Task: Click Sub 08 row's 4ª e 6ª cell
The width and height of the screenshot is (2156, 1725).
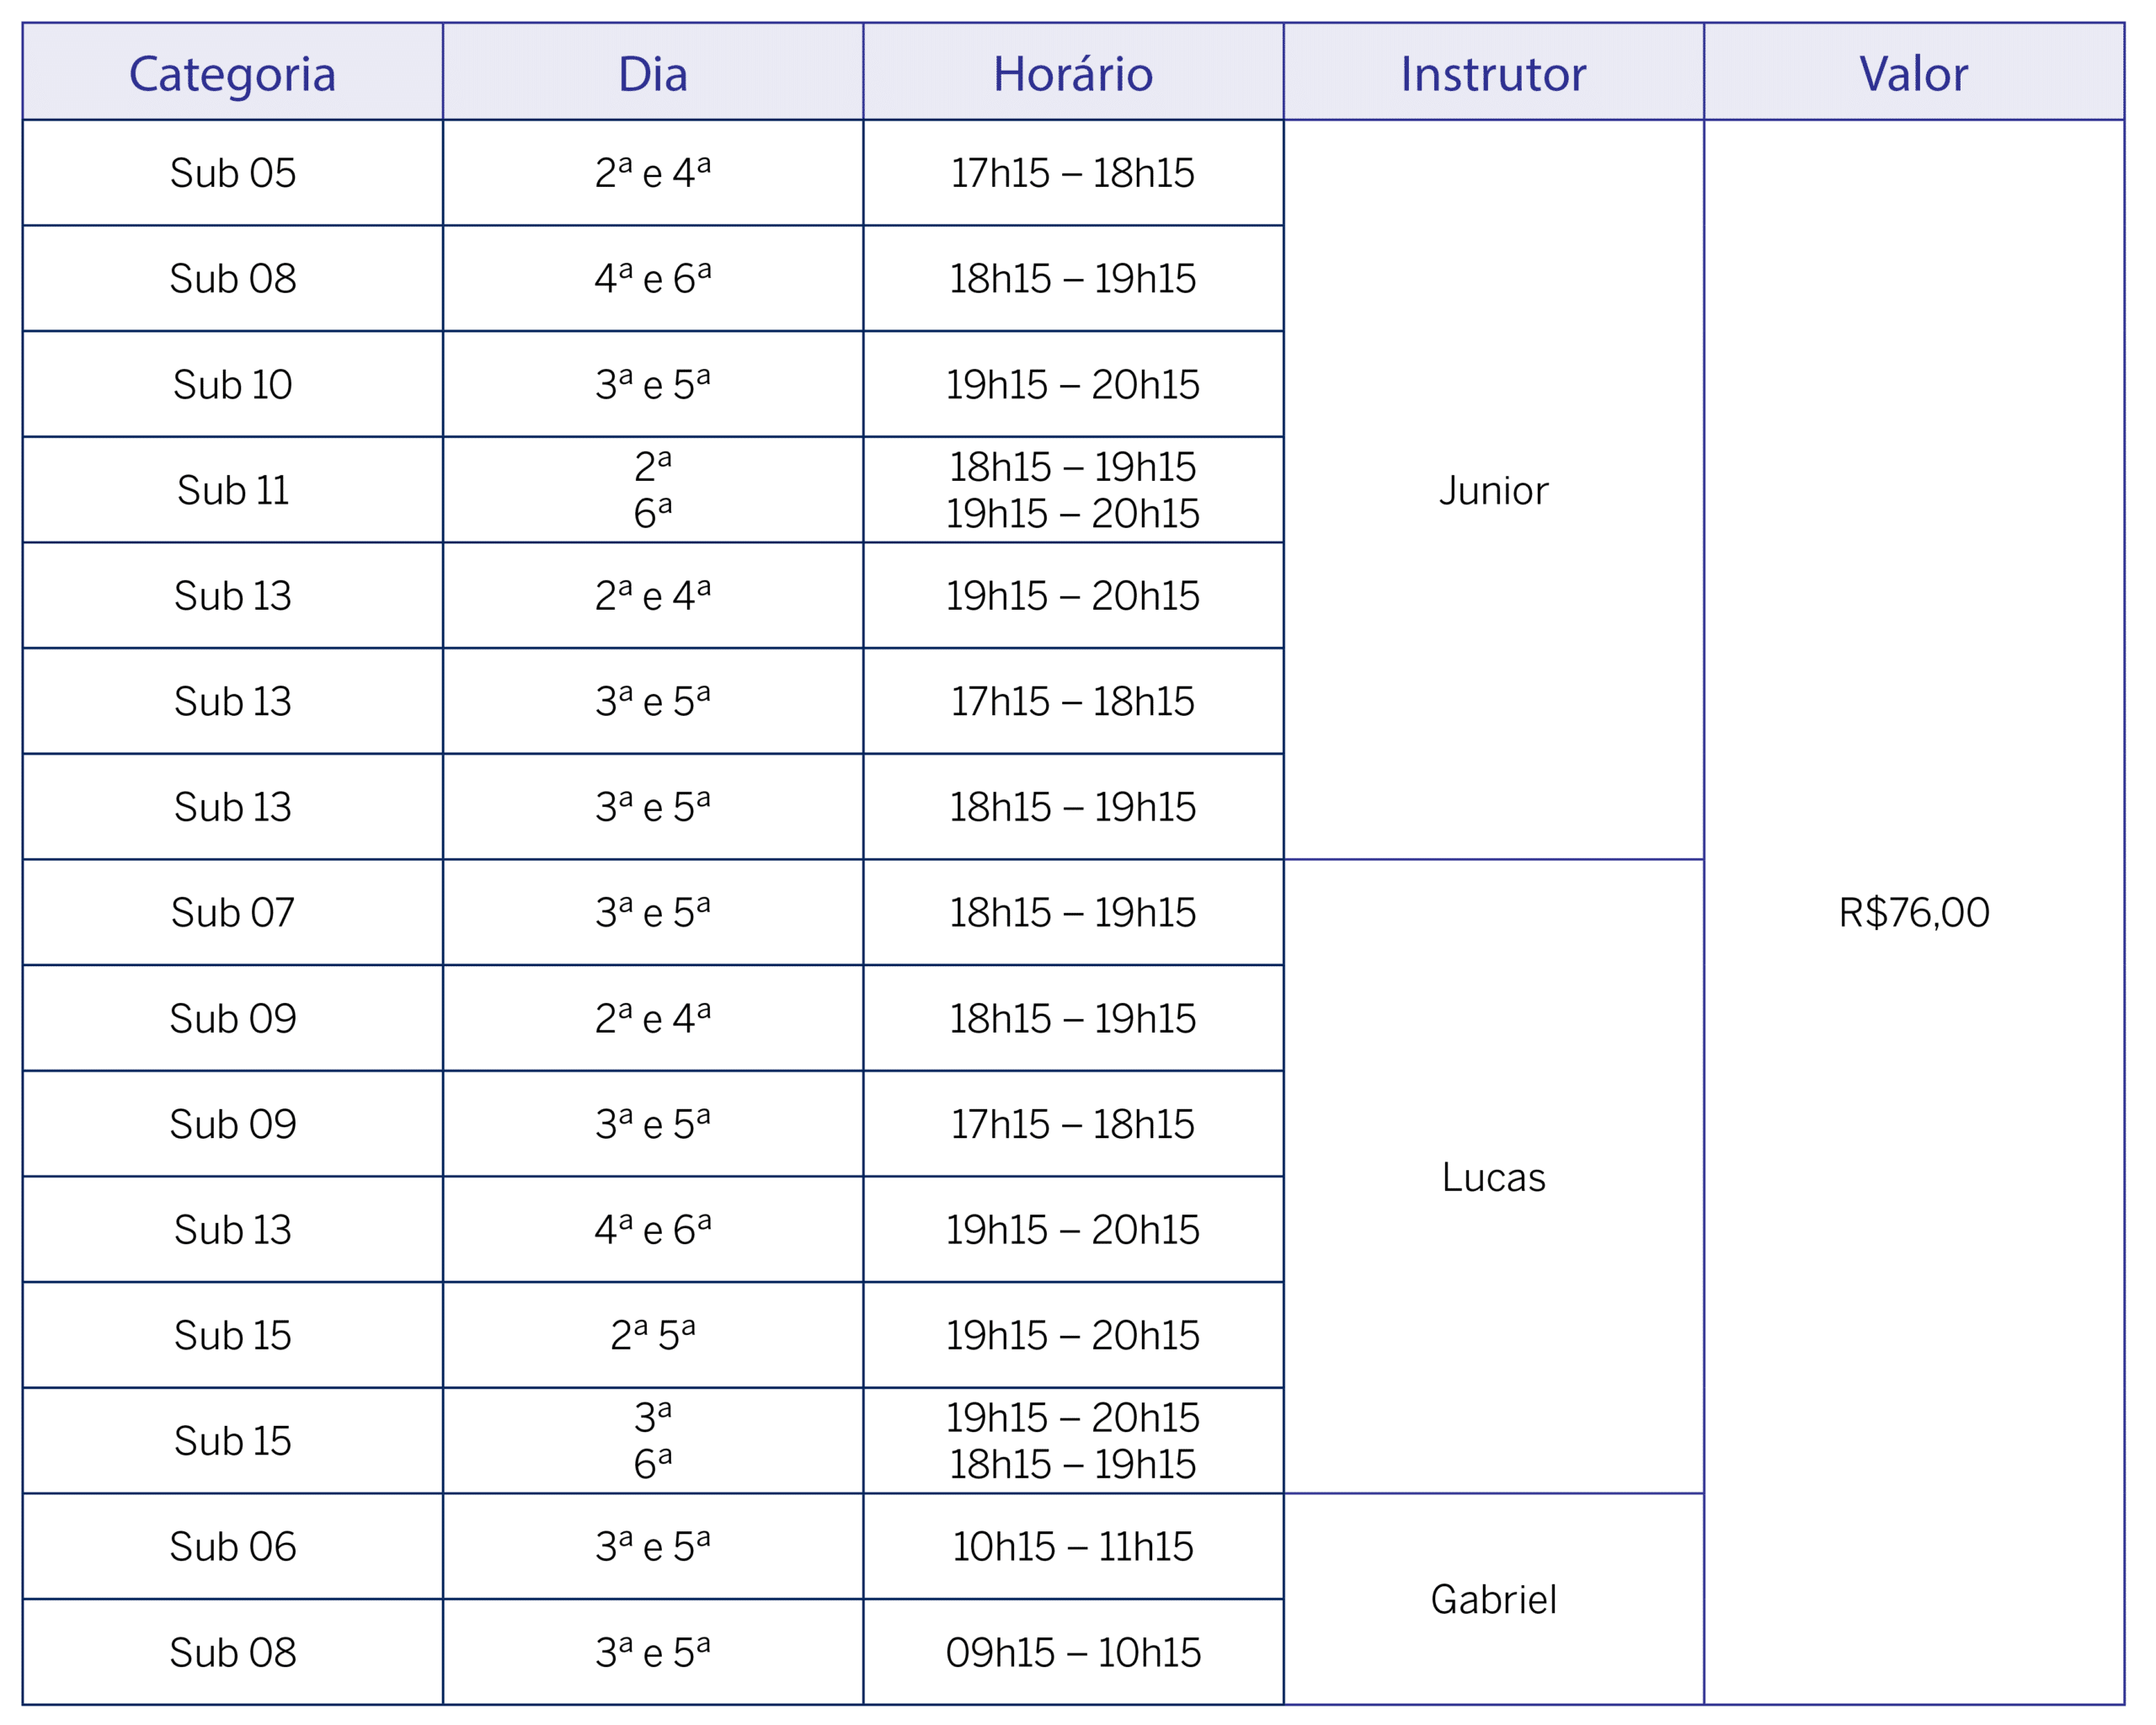Action: [652, 278]
